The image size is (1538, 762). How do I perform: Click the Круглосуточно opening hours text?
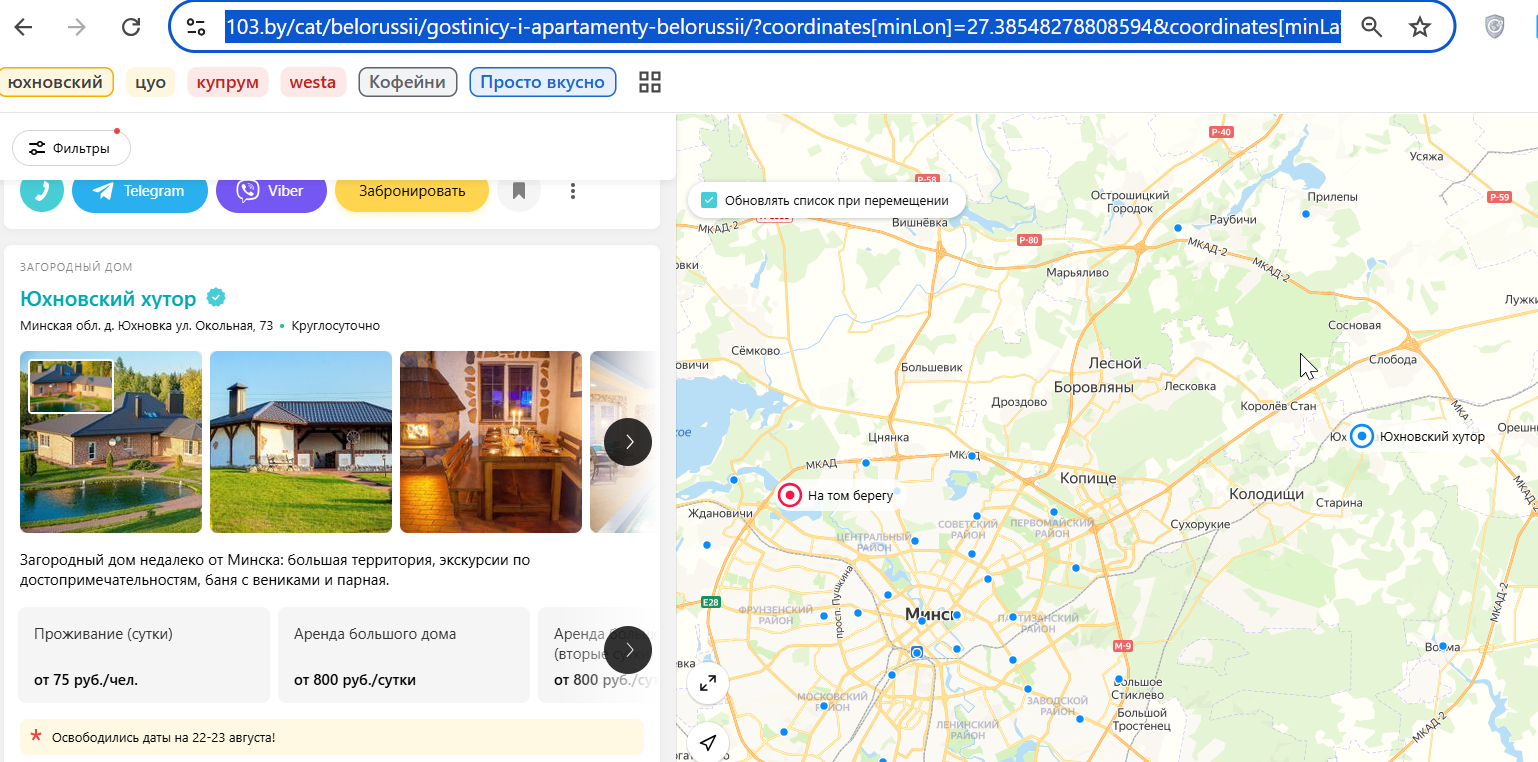point(335,326)
